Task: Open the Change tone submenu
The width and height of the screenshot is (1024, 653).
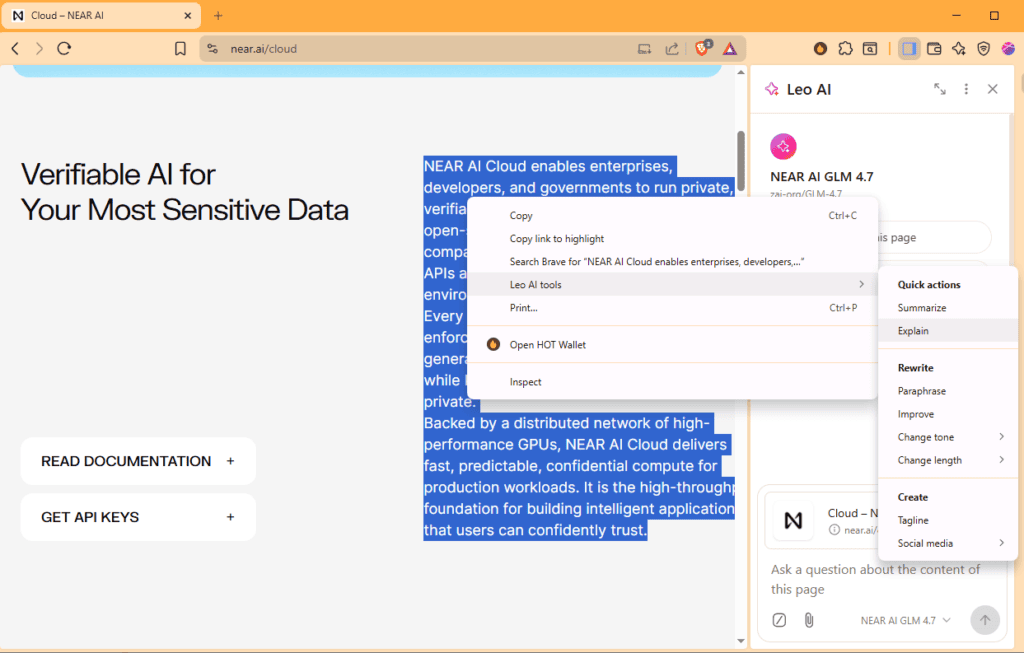Action: coord(944,437)
